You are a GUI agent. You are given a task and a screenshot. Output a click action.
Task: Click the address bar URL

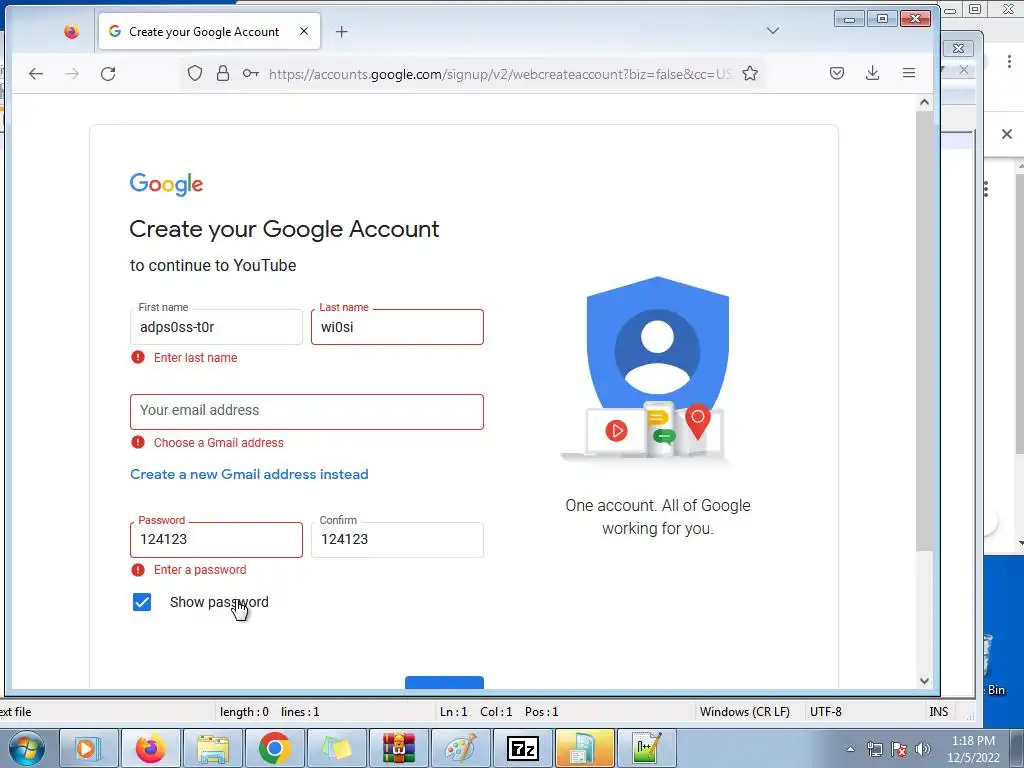click(500, 74)
